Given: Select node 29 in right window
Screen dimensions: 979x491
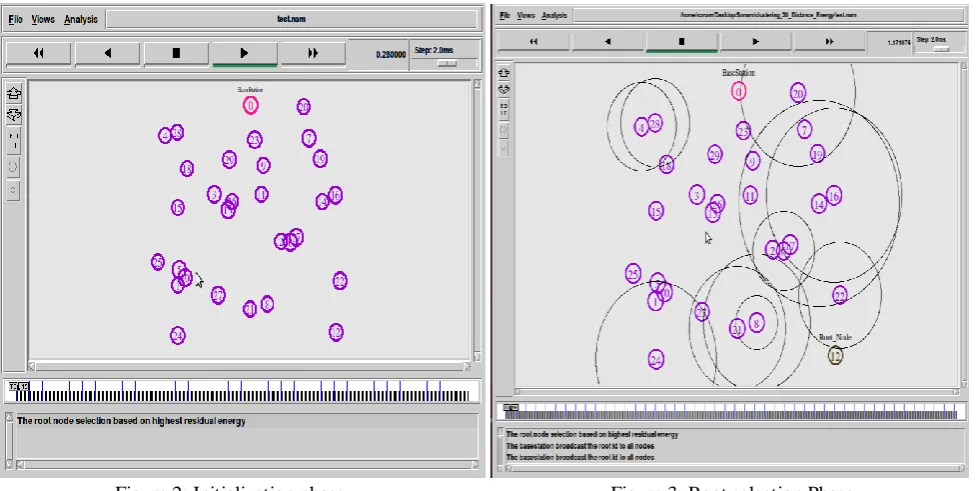Looking at the screenshot, I should coord(716,154).
